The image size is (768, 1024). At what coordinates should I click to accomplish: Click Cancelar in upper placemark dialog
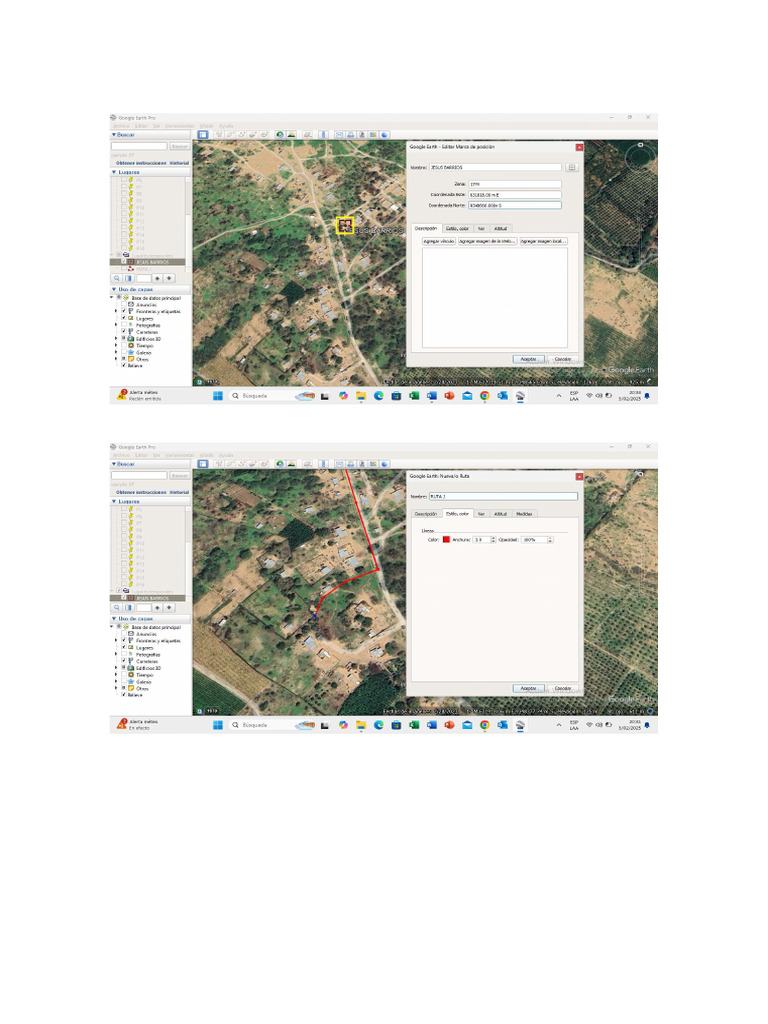(563, 359)
